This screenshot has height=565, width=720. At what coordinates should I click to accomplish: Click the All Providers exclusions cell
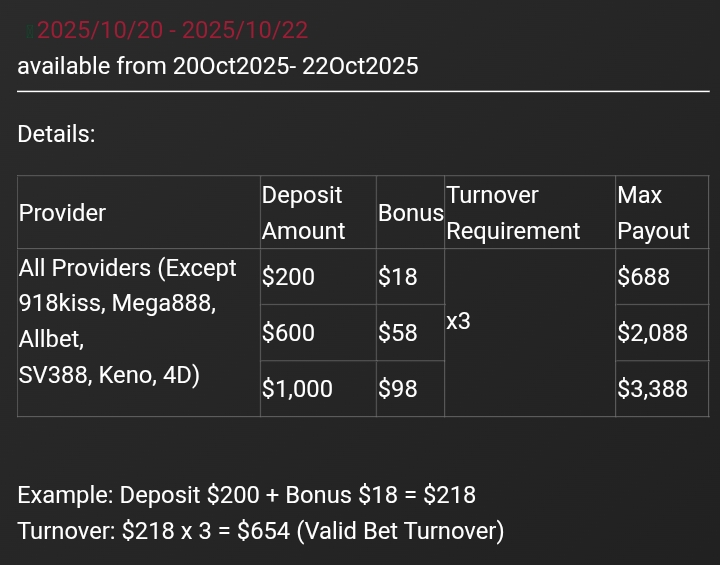128,322
